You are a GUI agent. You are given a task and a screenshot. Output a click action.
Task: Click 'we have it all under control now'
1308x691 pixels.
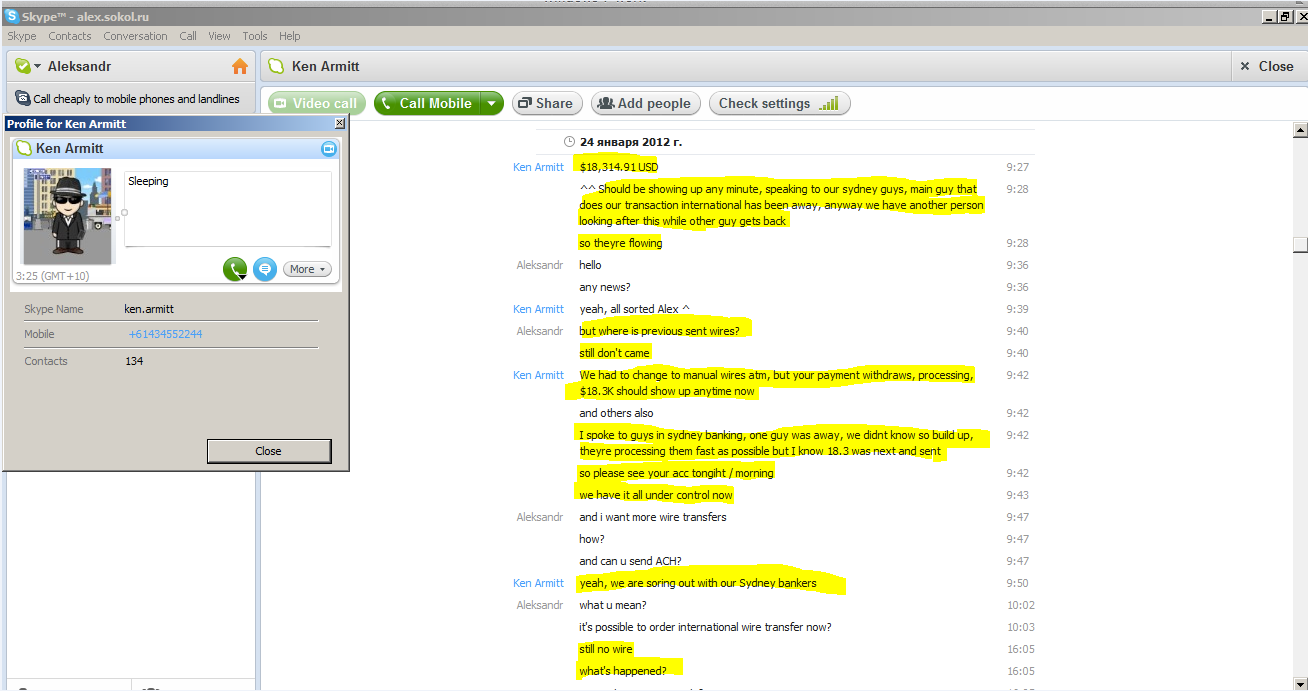coord(656,495)
